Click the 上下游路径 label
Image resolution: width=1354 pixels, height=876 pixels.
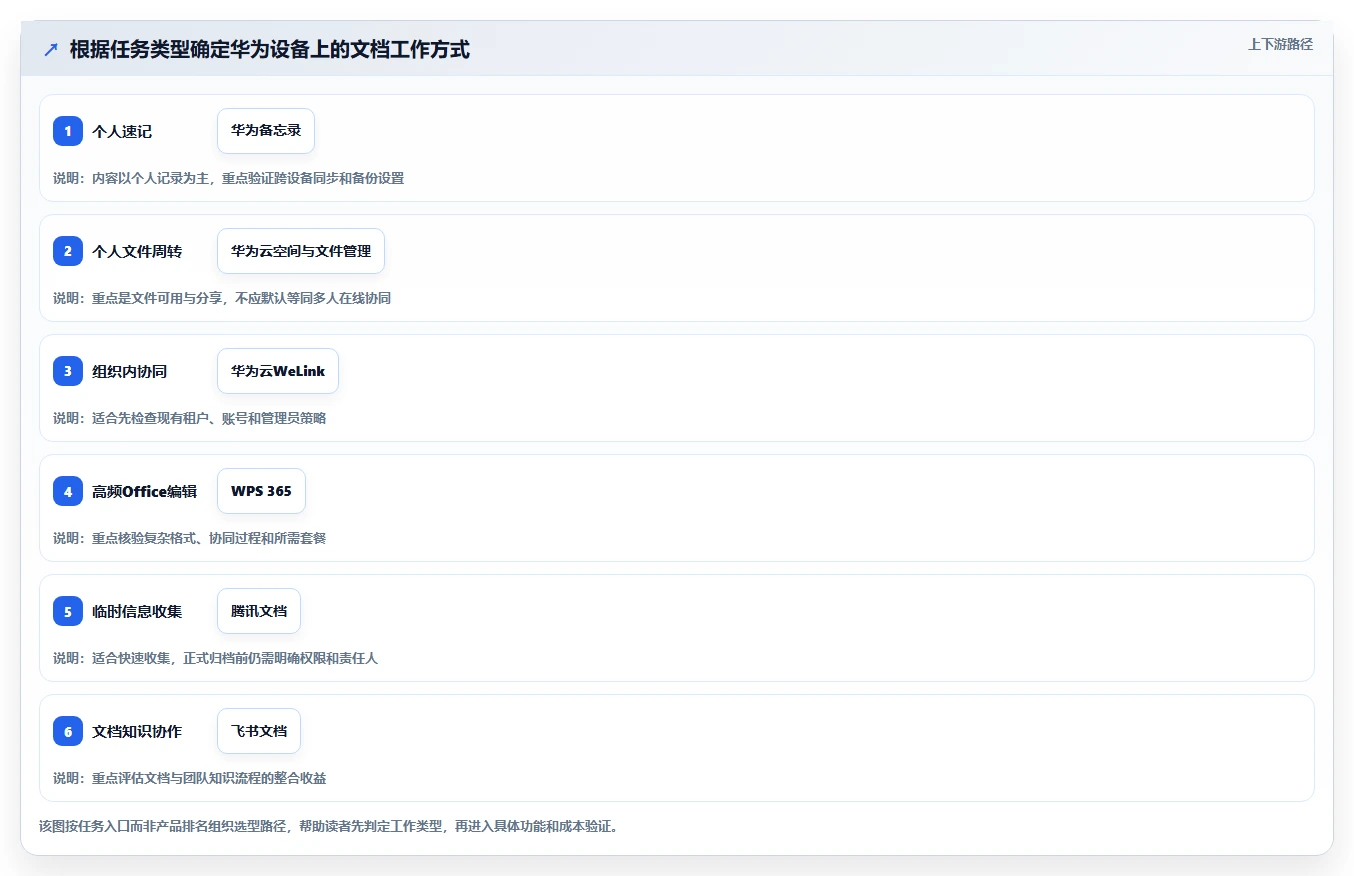[x=1280, y=44]
